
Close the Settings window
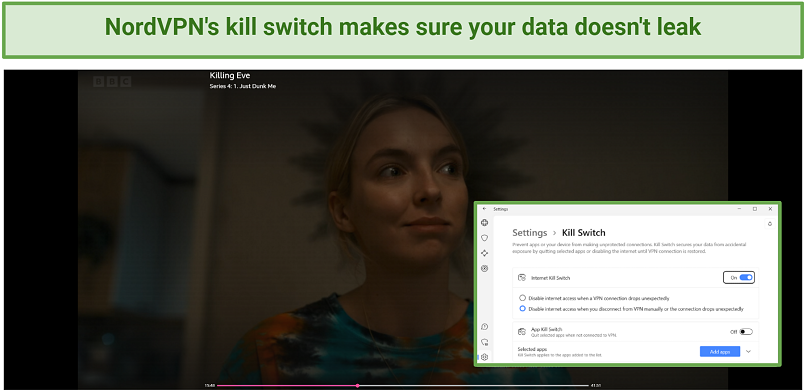click(x=770, y=209)
